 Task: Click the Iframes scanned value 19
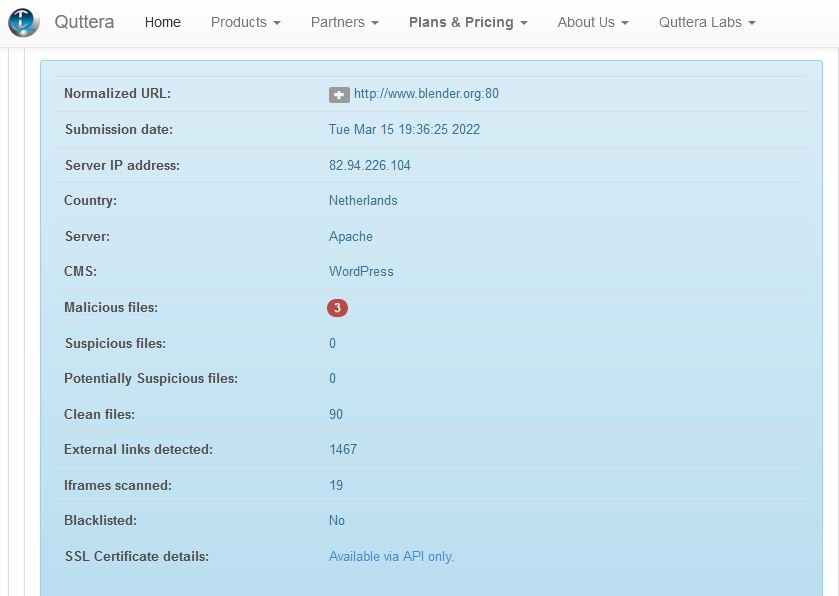336,486
